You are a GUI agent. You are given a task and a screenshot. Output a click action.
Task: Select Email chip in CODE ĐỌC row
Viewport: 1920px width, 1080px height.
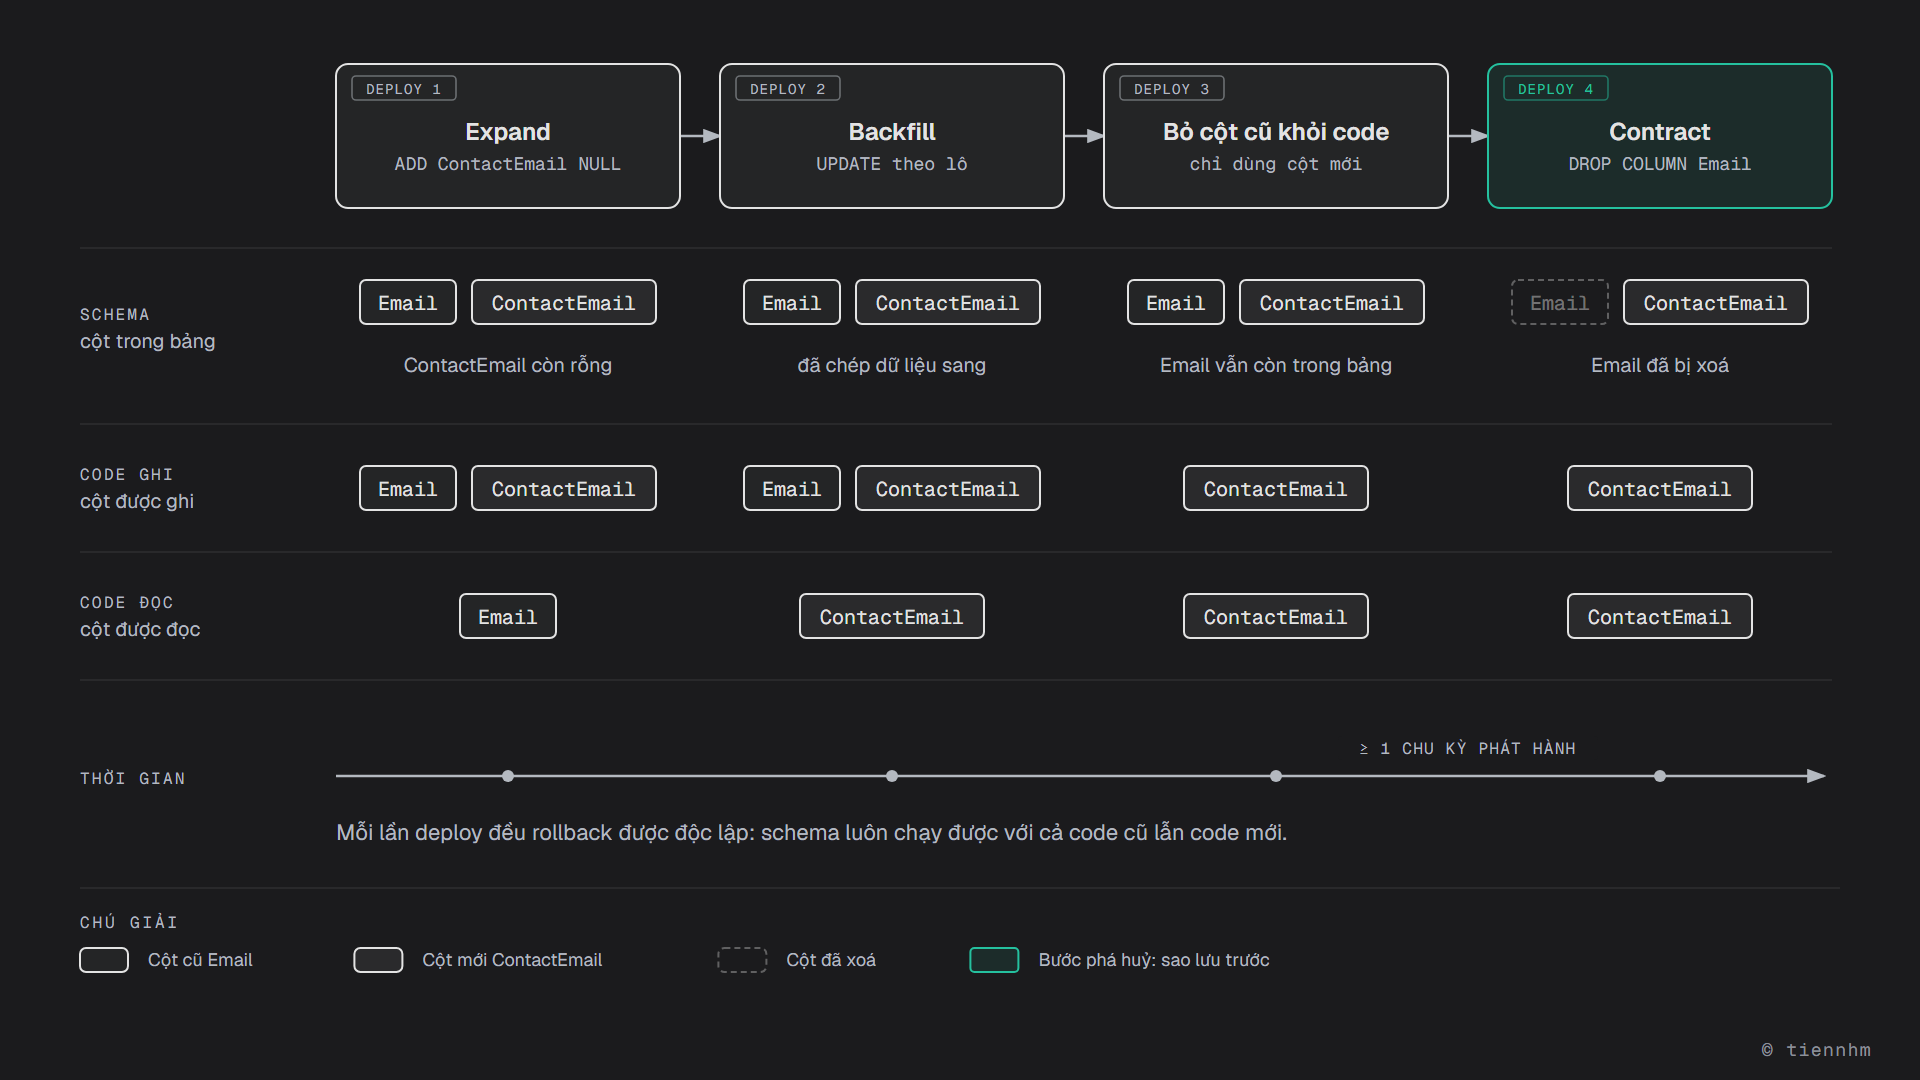point(508,616)
